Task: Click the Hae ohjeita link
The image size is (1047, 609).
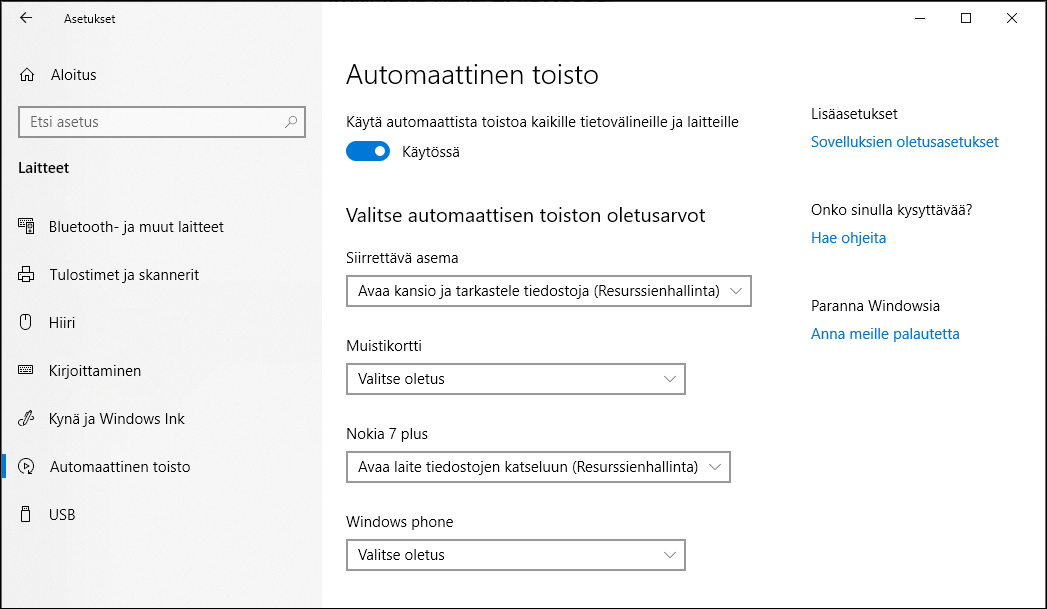Action: point(848,238)
